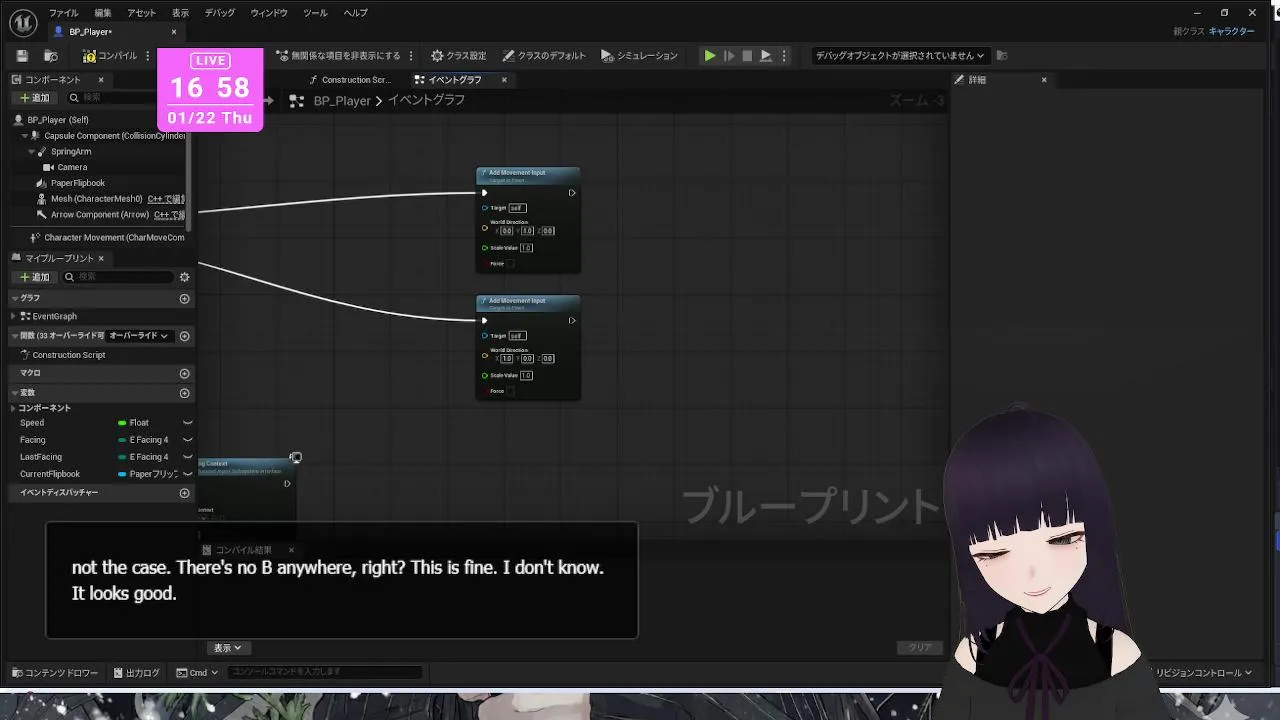Image resolution: width=1280 pixels, height=720 pixels.
Task: Open Browse to asset in Content Browser
Action: [x=51, y=56]
